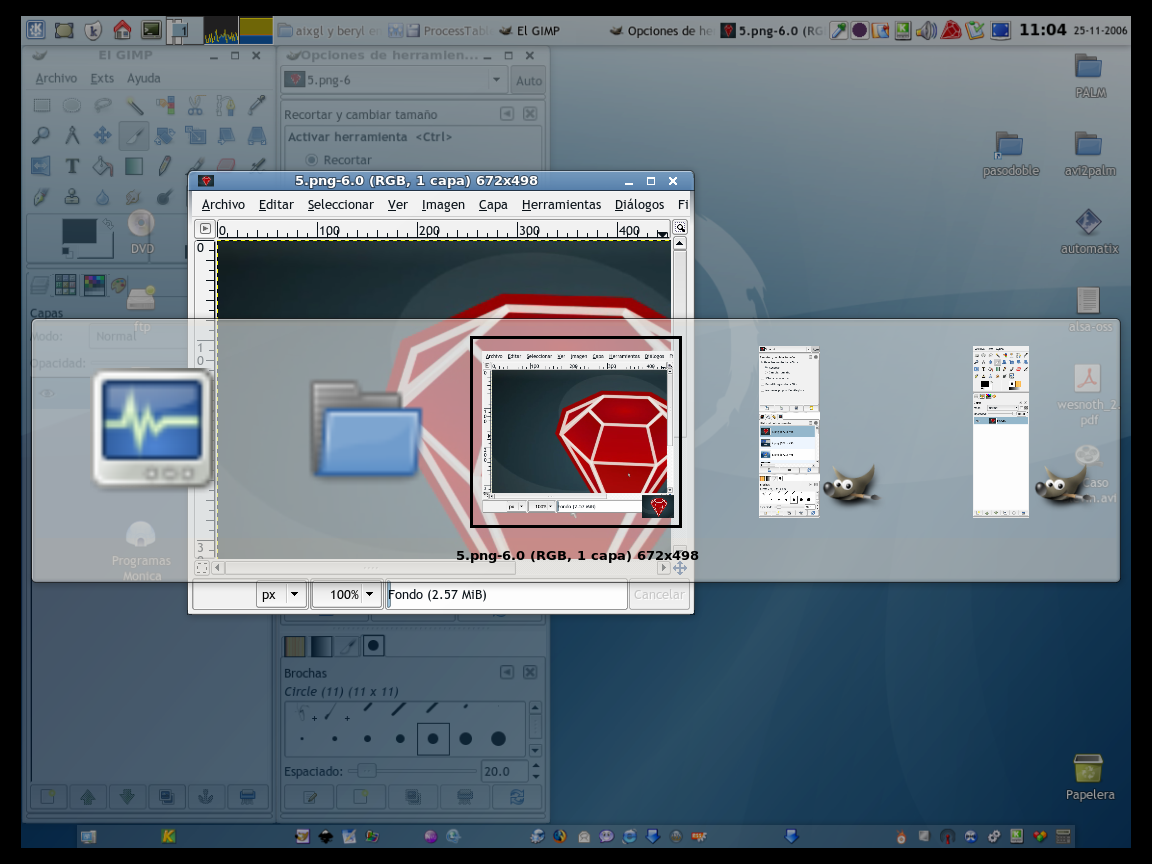Click the Espaciado value field showing 20.0
Screen dimensions: 1152x864
point(505,771)
